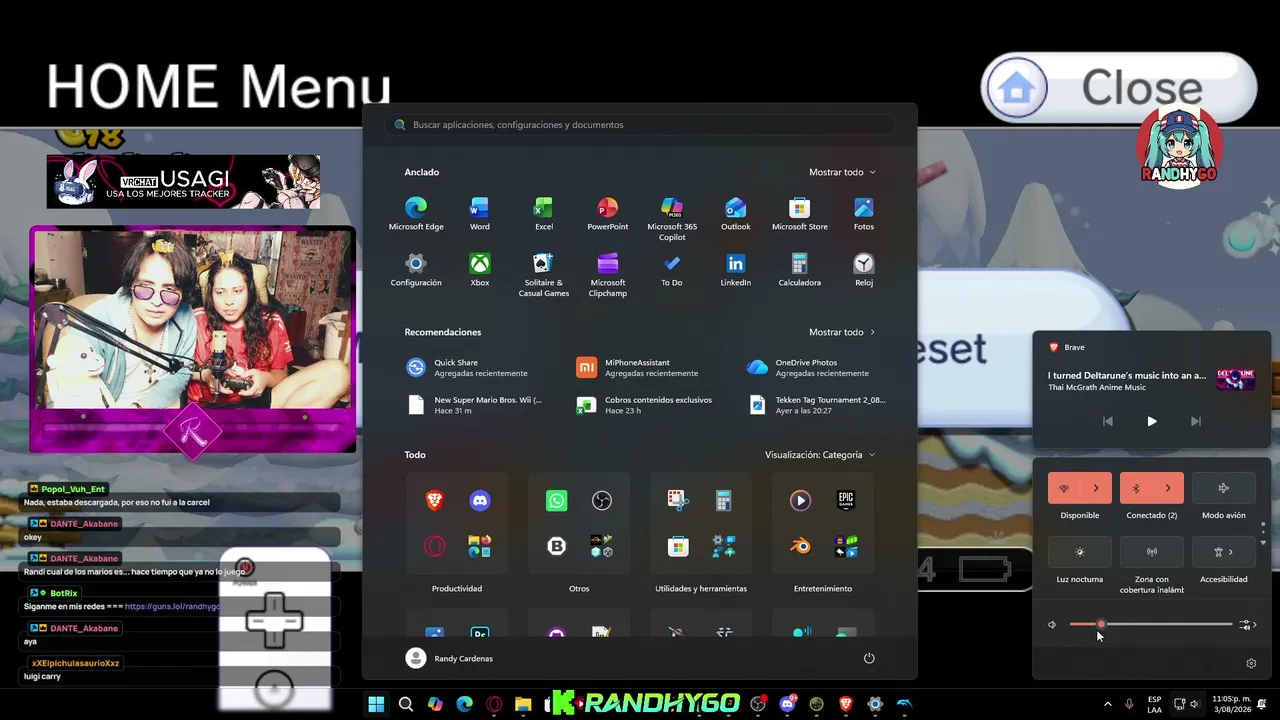Image resolution: width=1280 pixels, height=720 pixels.
Task: Open the sound output device selector
Action: click(1247, 625)
